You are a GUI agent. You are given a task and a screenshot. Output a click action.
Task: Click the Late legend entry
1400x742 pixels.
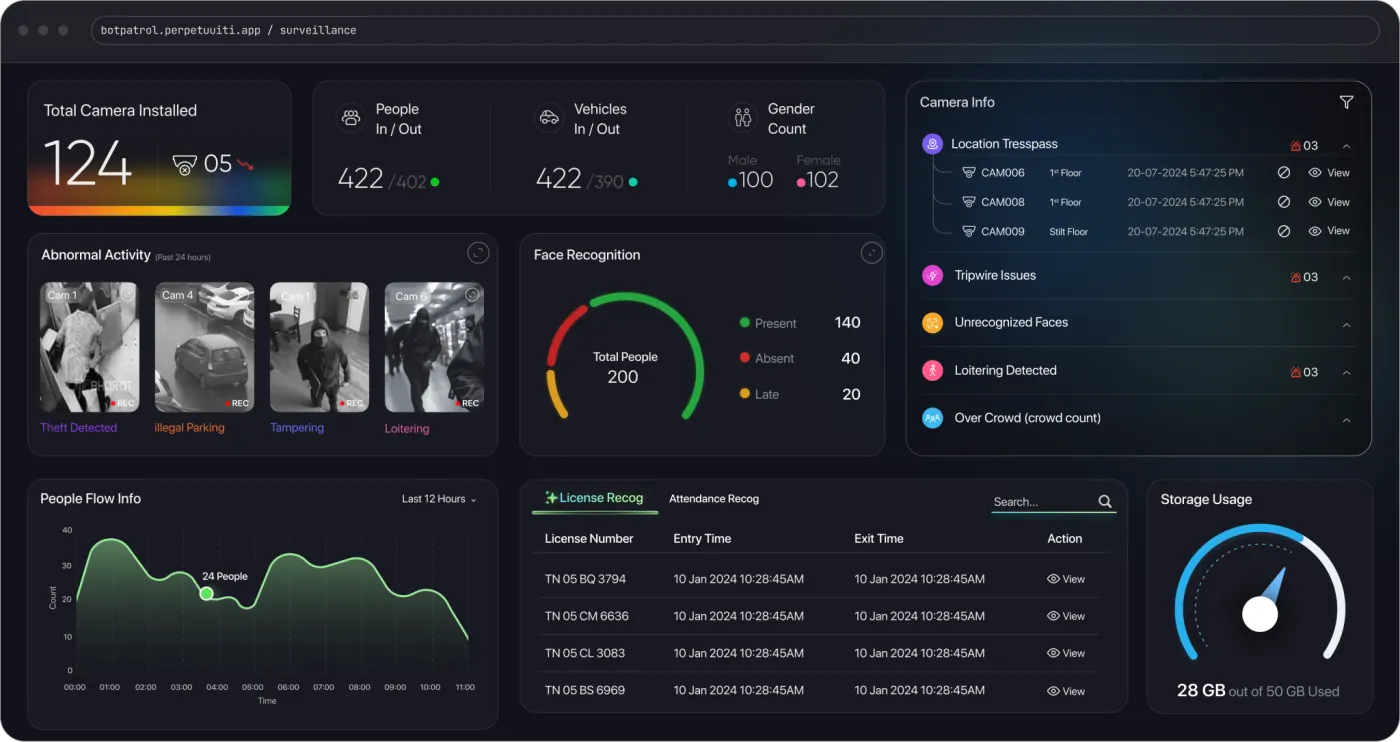point(759,394)
